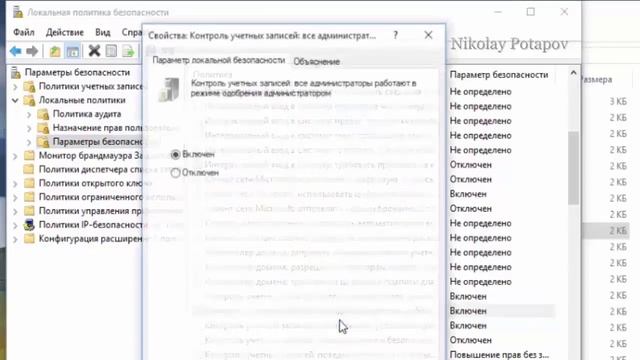Expand Политика аудита node
640x360 pixels.
tap(29, 115)
